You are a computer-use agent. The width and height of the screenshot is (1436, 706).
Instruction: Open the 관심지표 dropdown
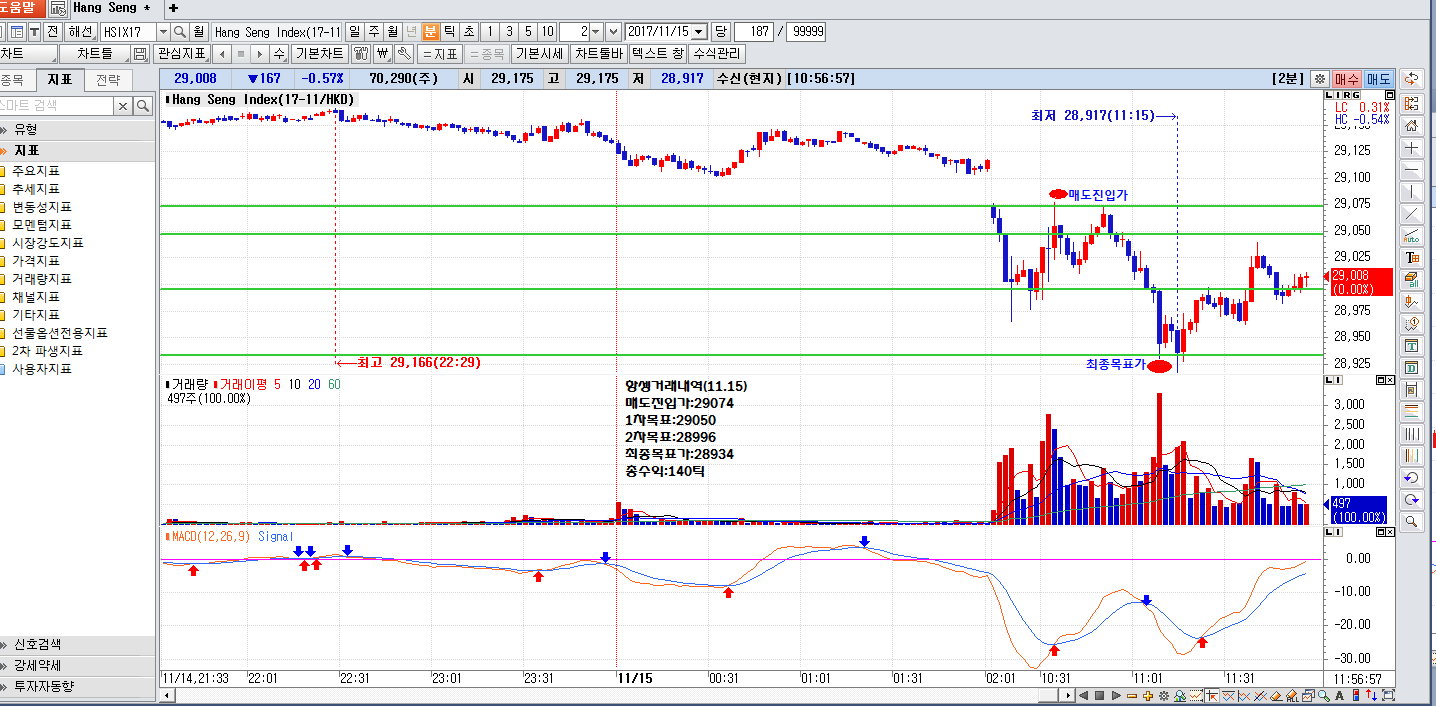pos(181,53)
